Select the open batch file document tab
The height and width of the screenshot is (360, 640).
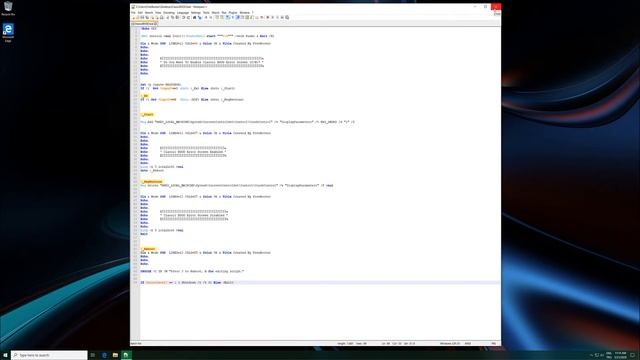[x=143, y=24]
